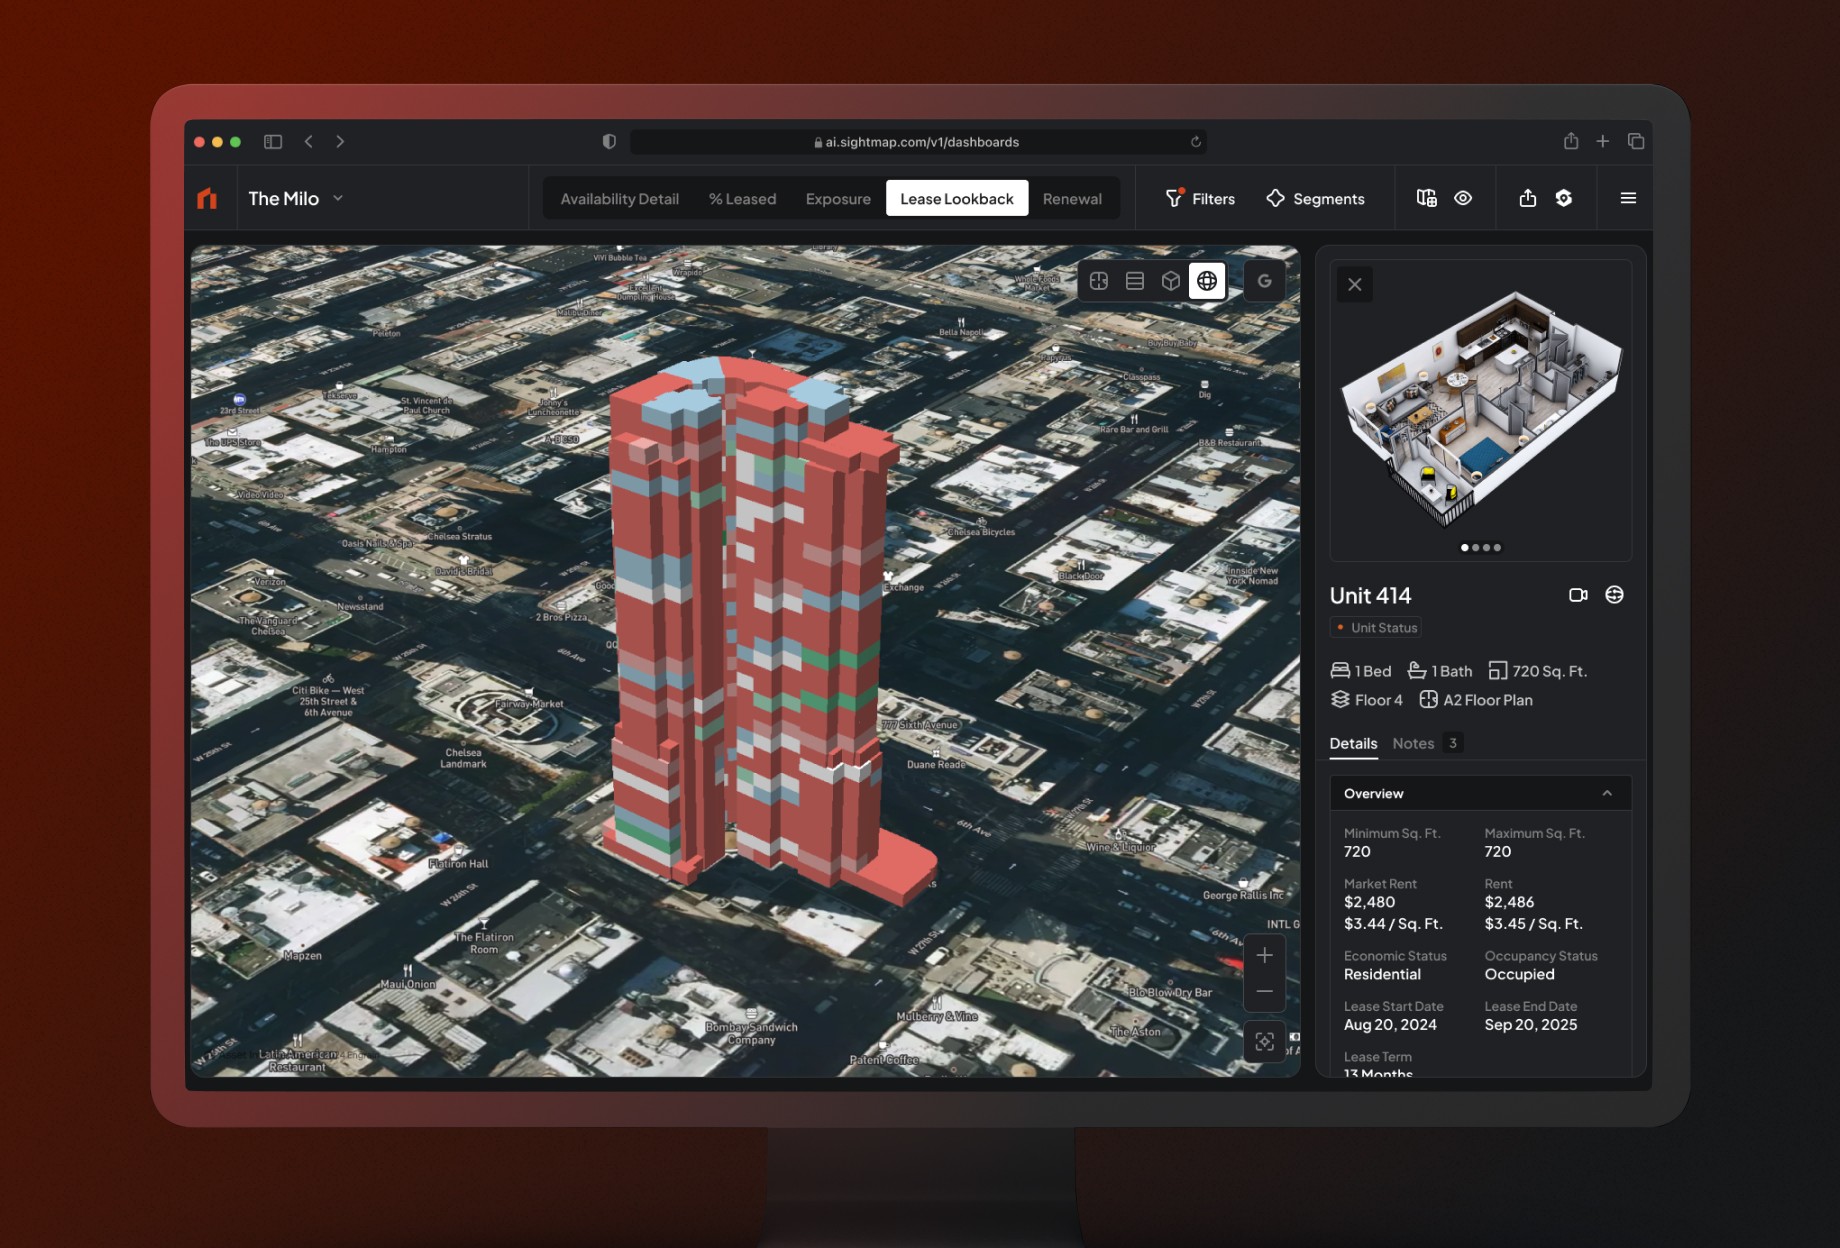
Task: Select the globe map view icon
Action: click(x=1207, y=281)
